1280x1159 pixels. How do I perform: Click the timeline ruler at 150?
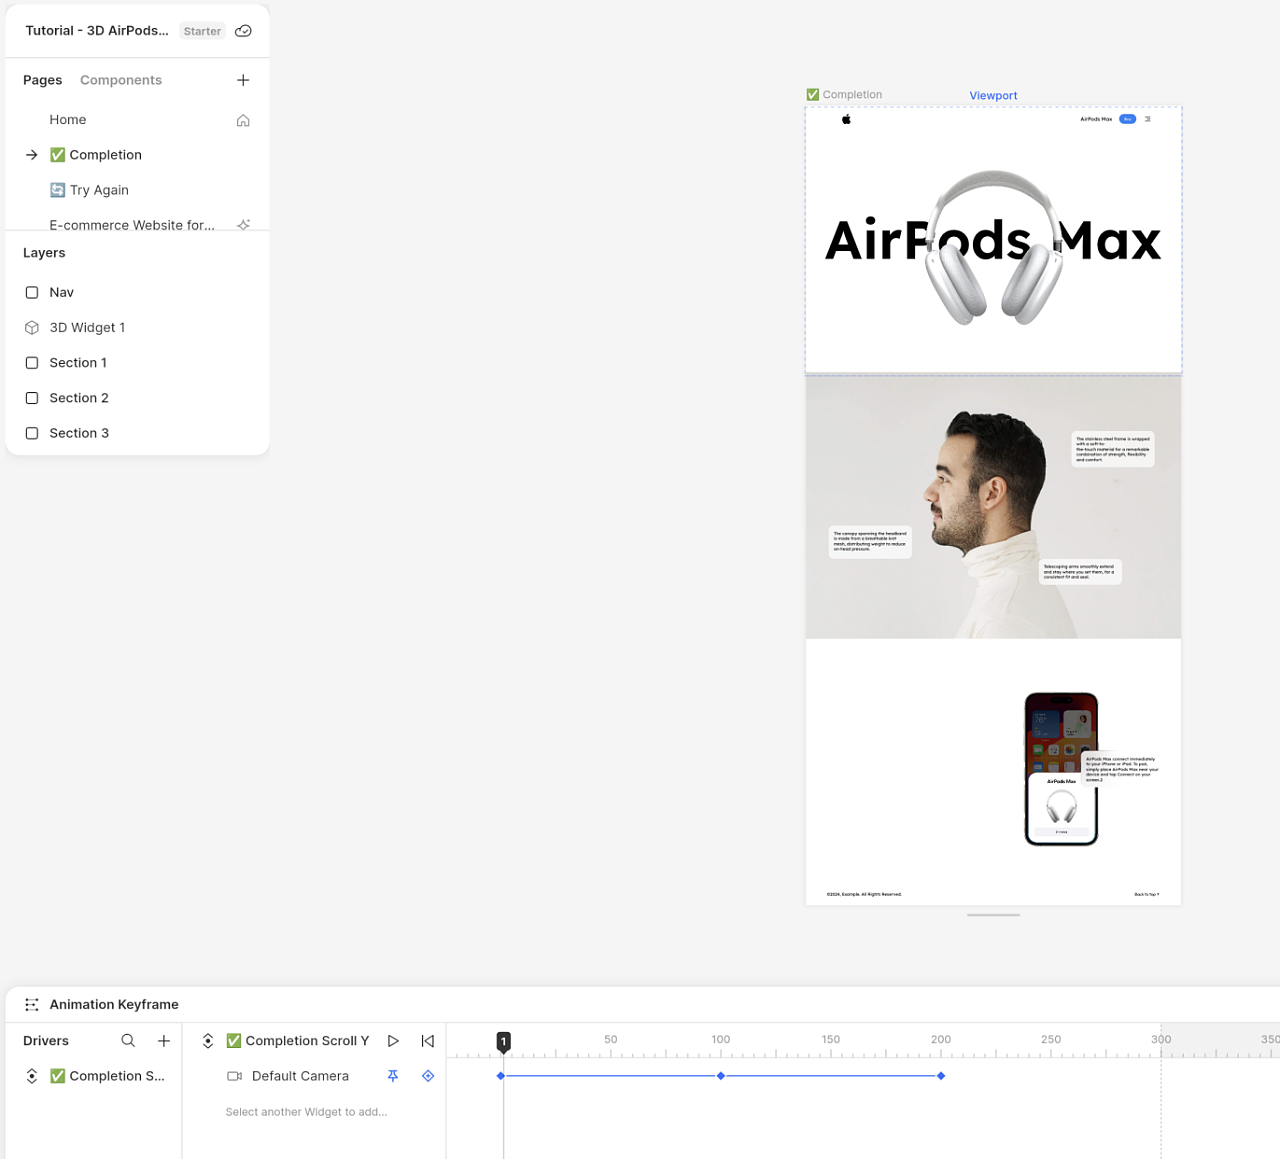(831, 1040)
